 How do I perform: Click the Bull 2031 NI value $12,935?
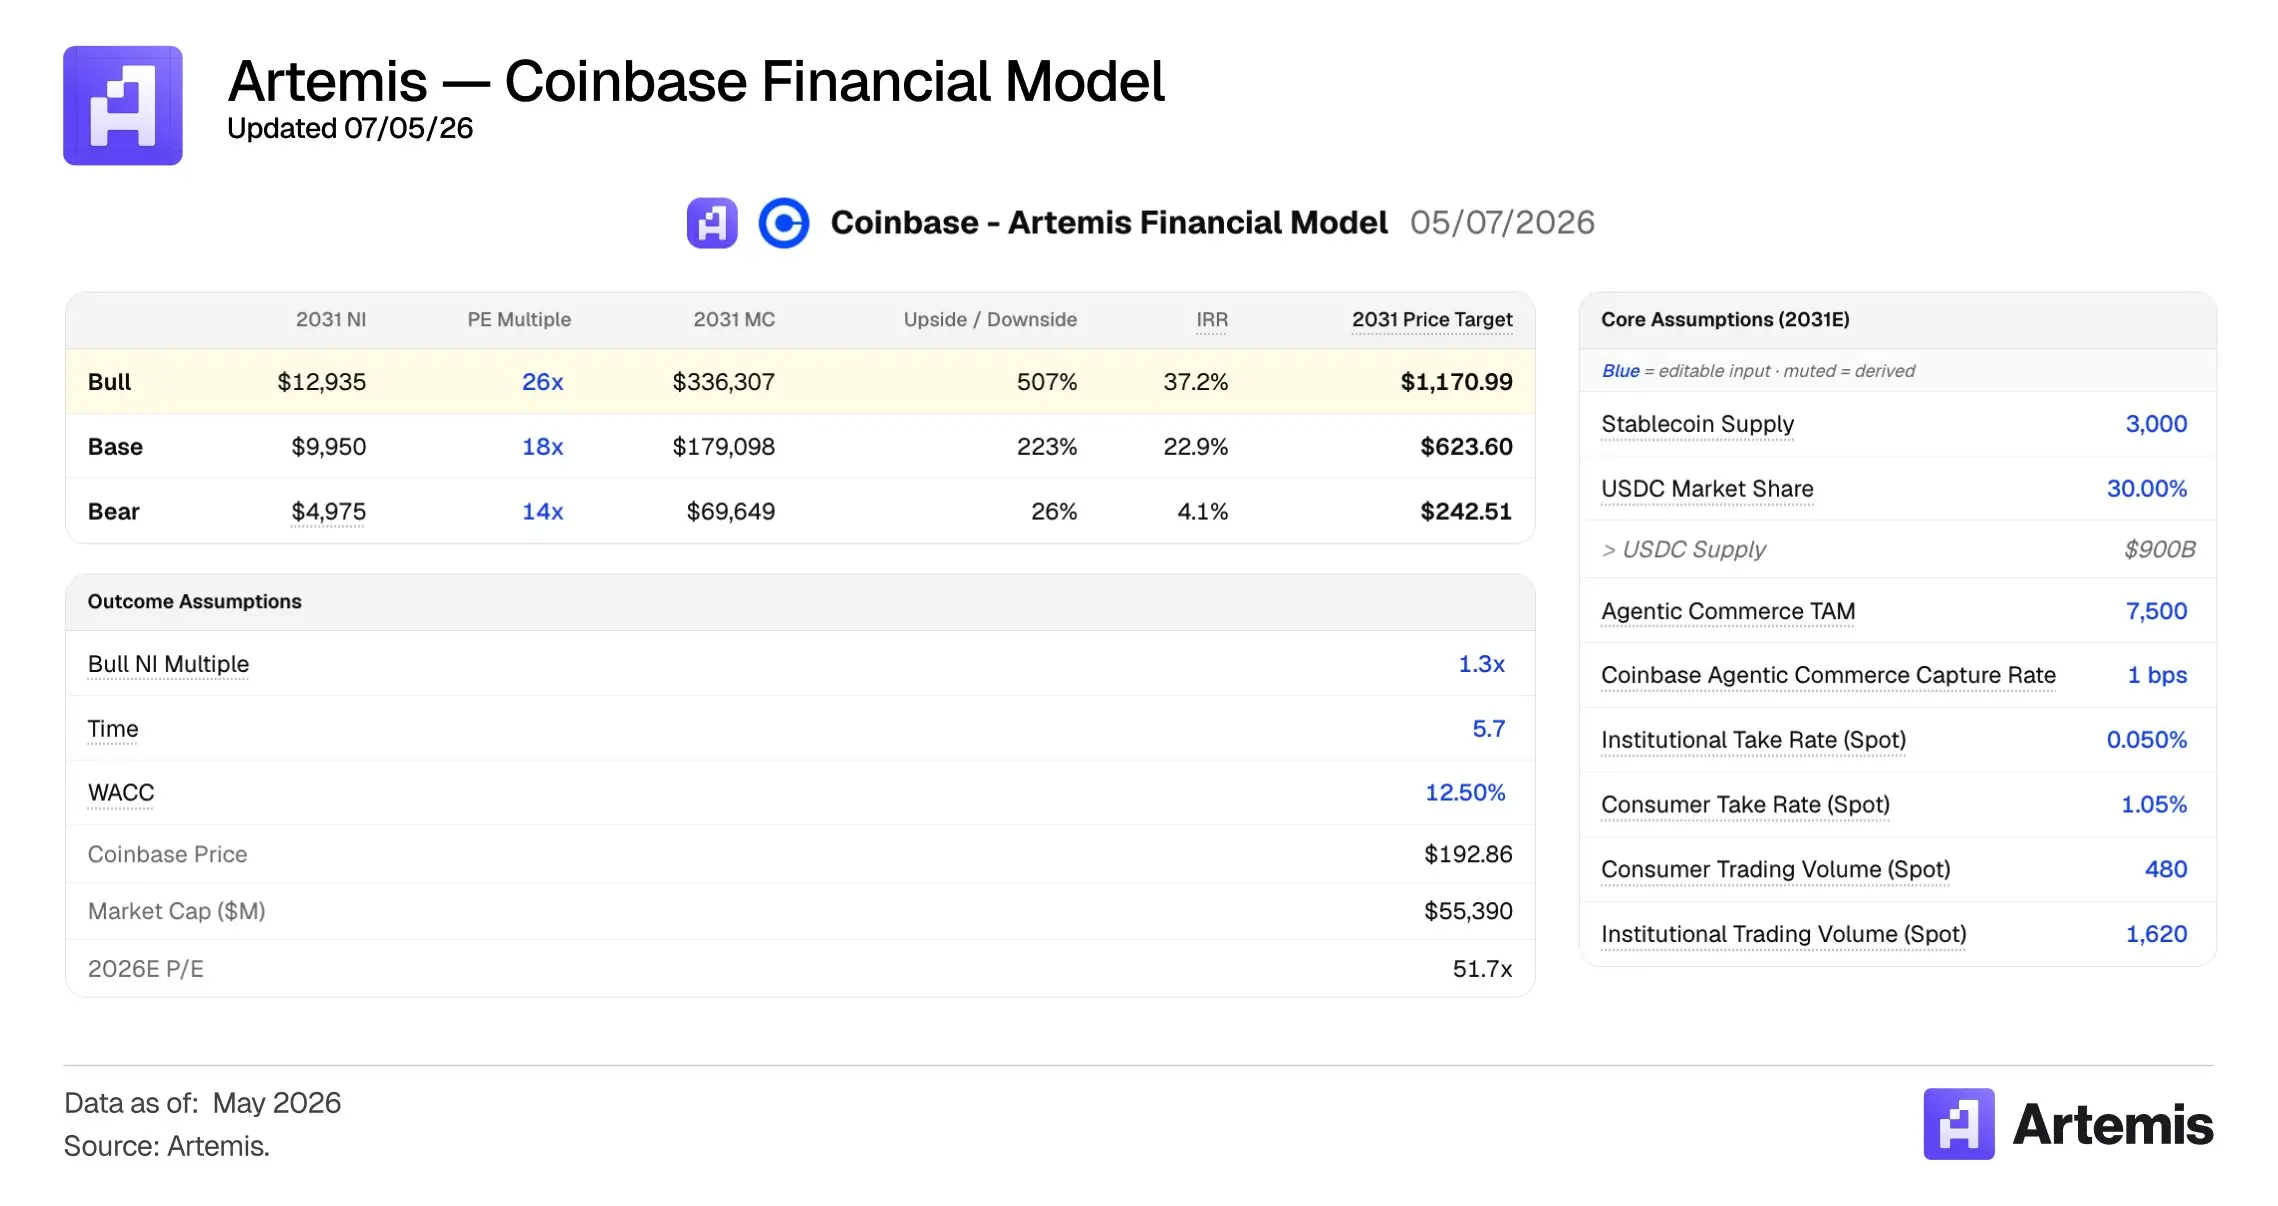pyautogui.click(x=321, y=382)
